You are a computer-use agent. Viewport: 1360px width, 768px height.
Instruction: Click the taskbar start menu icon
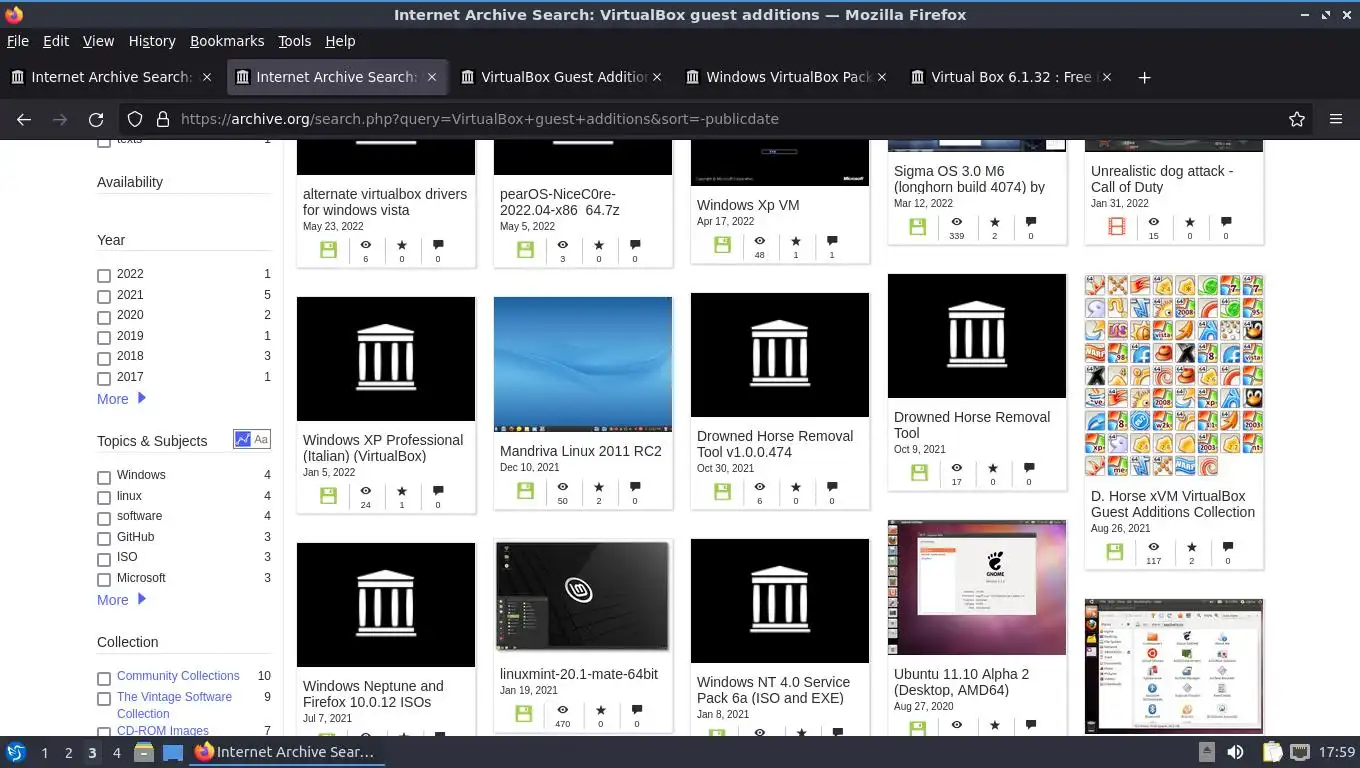(16, 752)
